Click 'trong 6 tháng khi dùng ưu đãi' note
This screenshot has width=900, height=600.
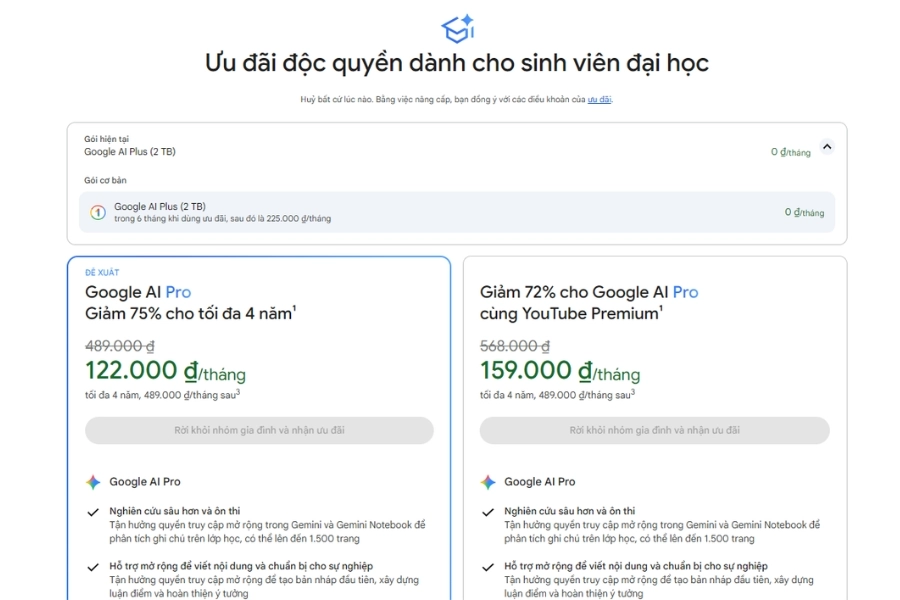[x=222, y=219]
